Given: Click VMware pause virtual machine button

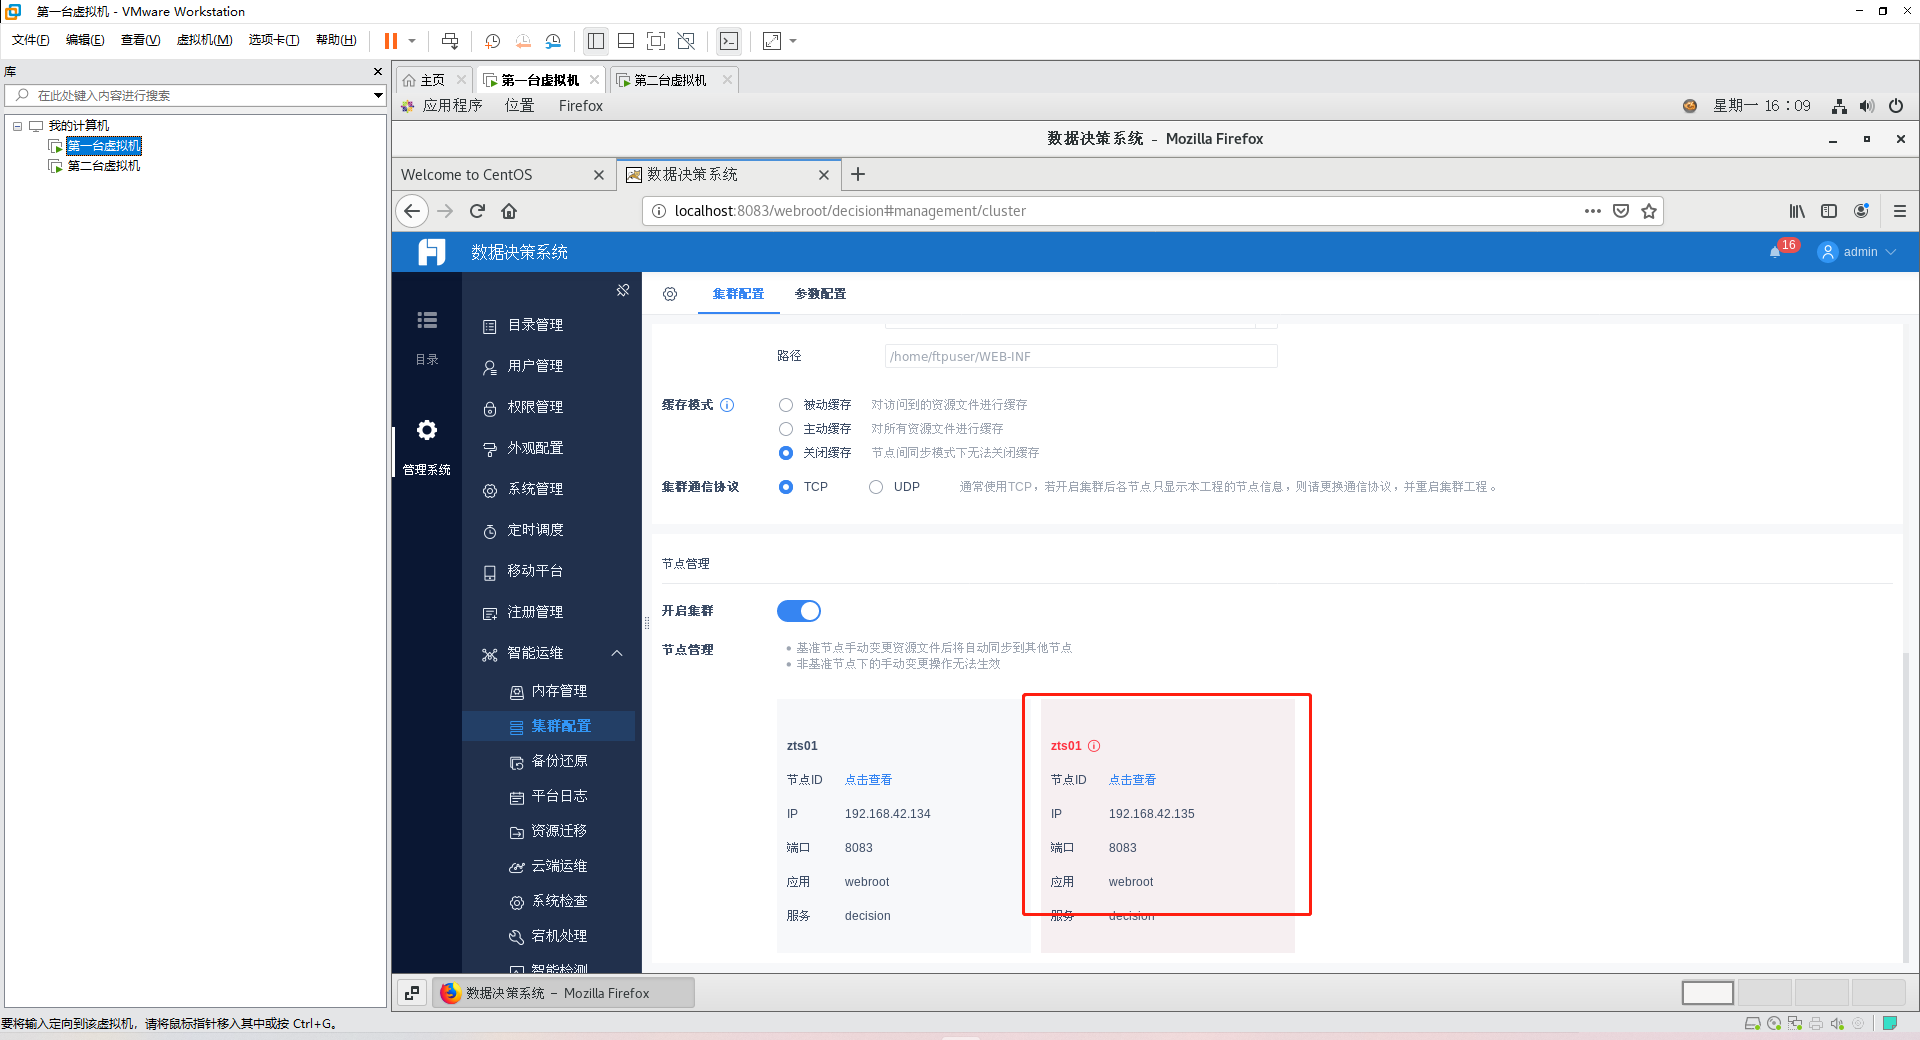Looking at the screenshot, I should 391,41.
